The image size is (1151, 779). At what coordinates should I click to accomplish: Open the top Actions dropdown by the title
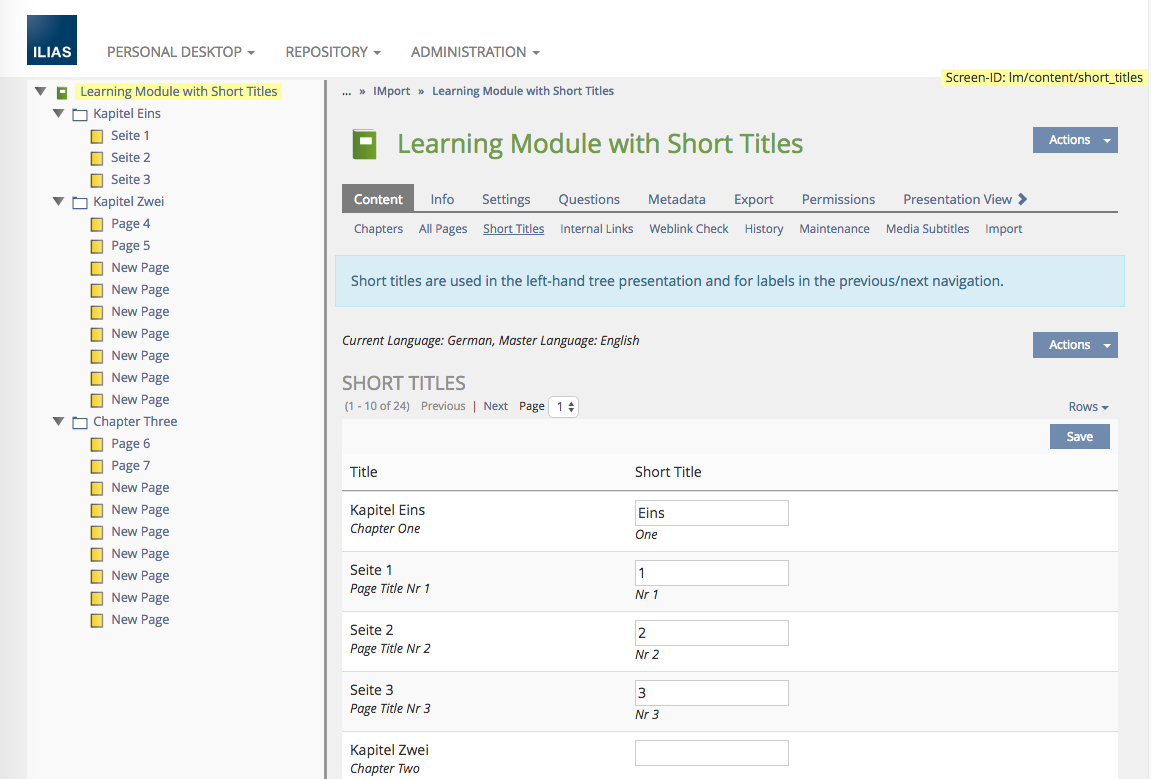click(1074, 140)
